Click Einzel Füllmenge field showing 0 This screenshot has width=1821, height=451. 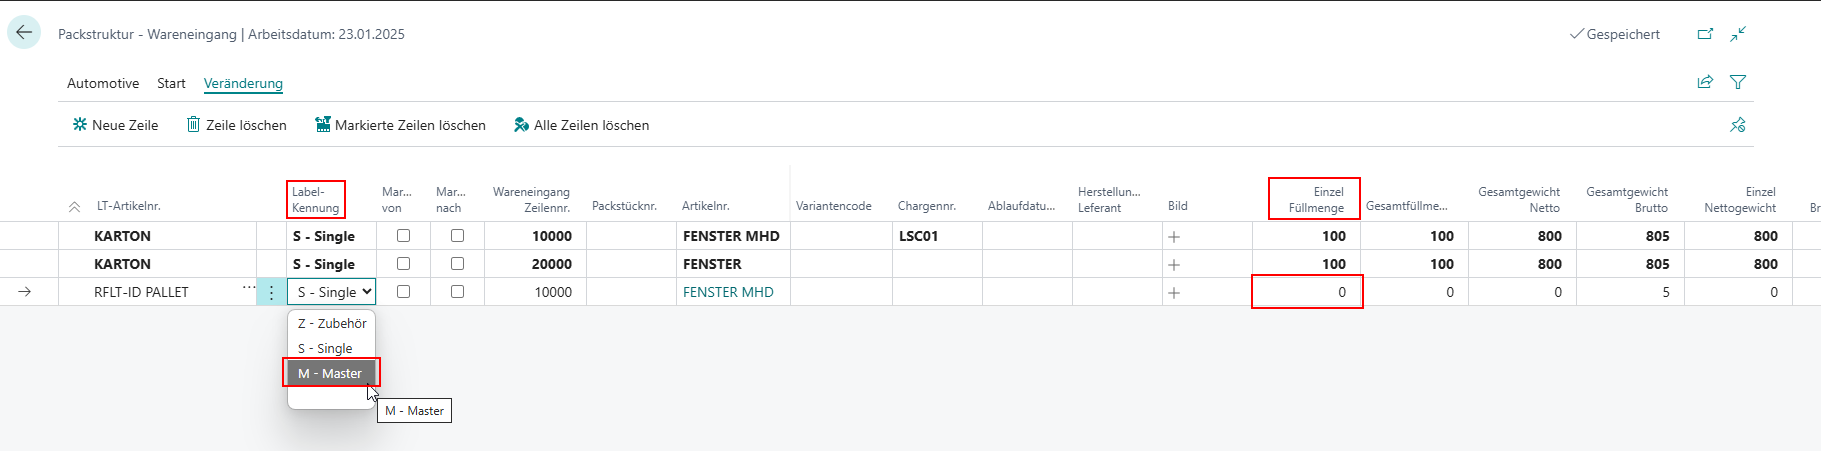pos(1307,292)
